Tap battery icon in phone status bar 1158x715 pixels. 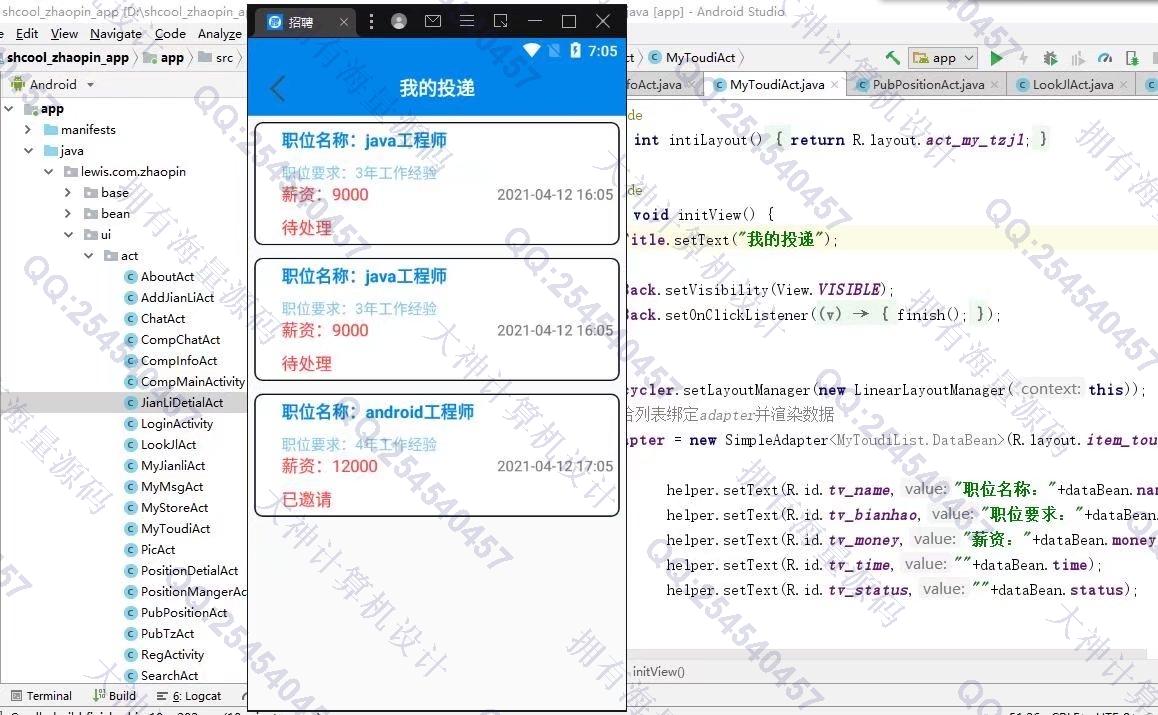[x=575, y=50]
